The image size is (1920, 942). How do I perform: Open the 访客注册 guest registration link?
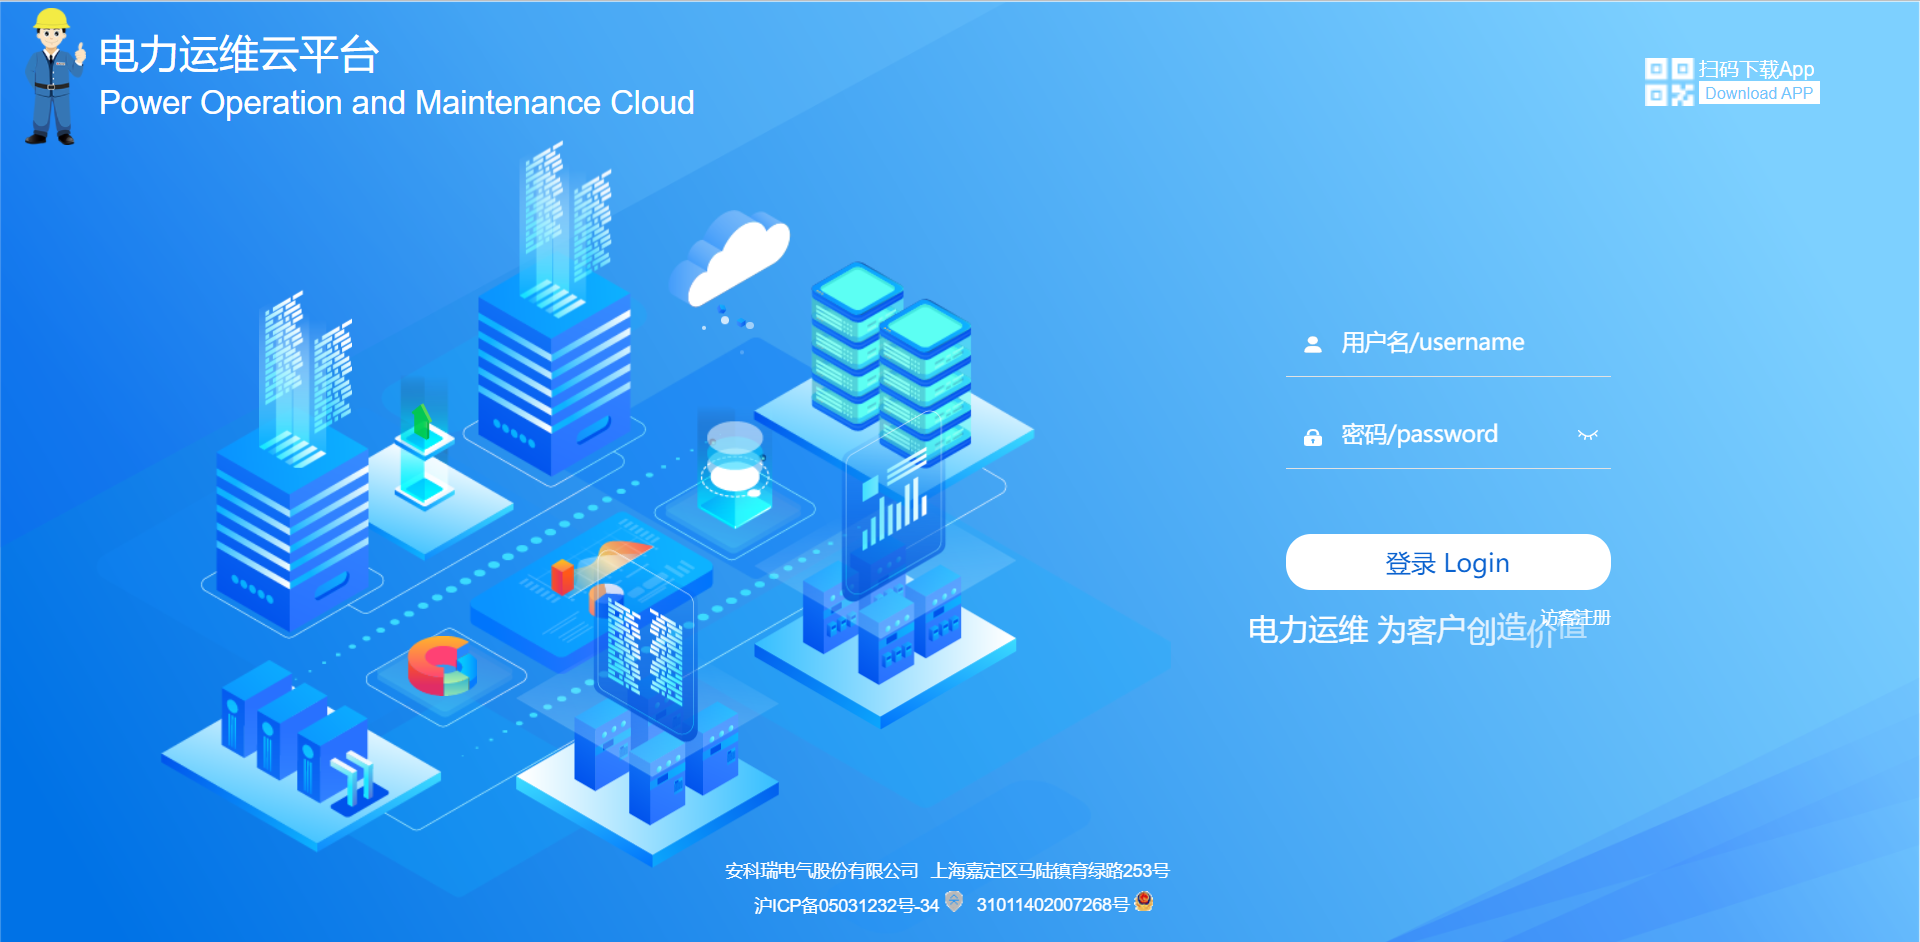[1575, 617]
